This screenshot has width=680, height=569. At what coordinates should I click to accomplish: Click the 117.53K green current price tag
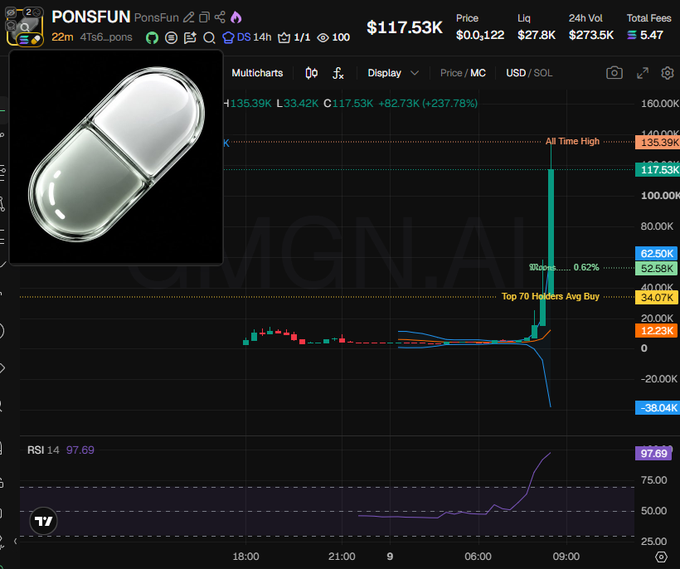pos(658,170)
